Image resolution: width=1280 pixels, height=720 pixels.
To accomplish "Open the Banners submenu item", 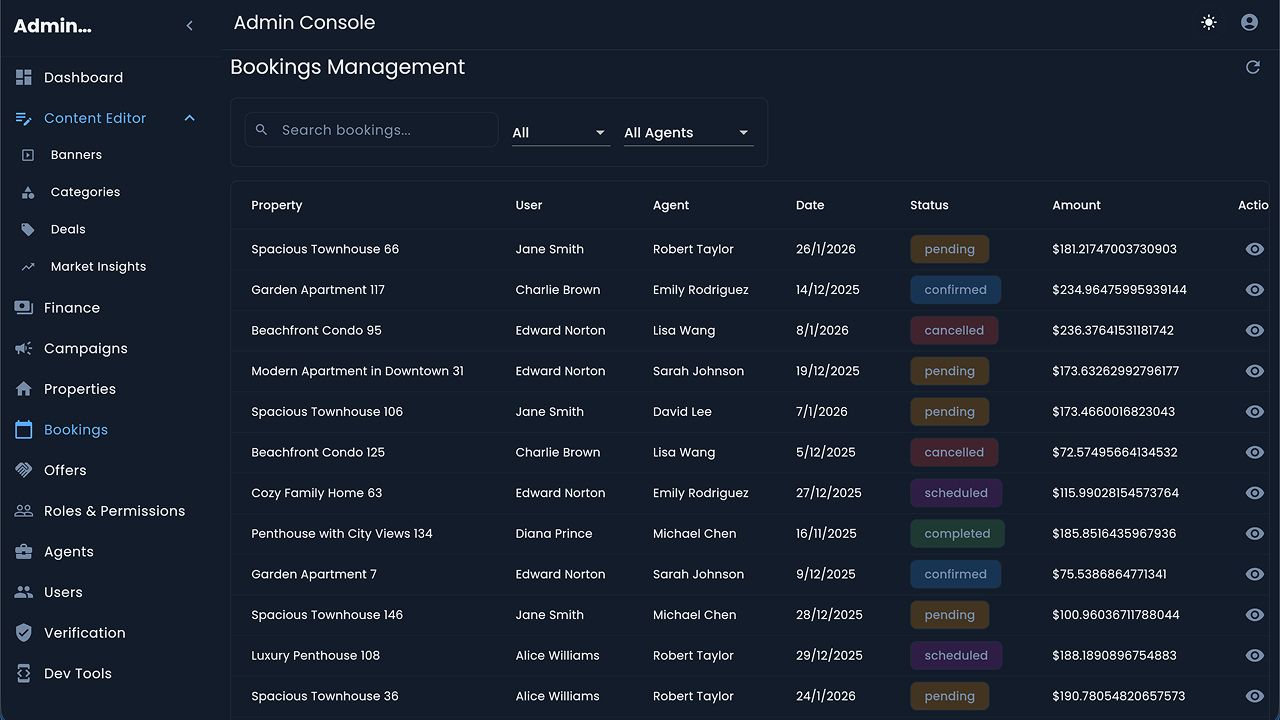I will pyautogui.click(x=76, y=155).
